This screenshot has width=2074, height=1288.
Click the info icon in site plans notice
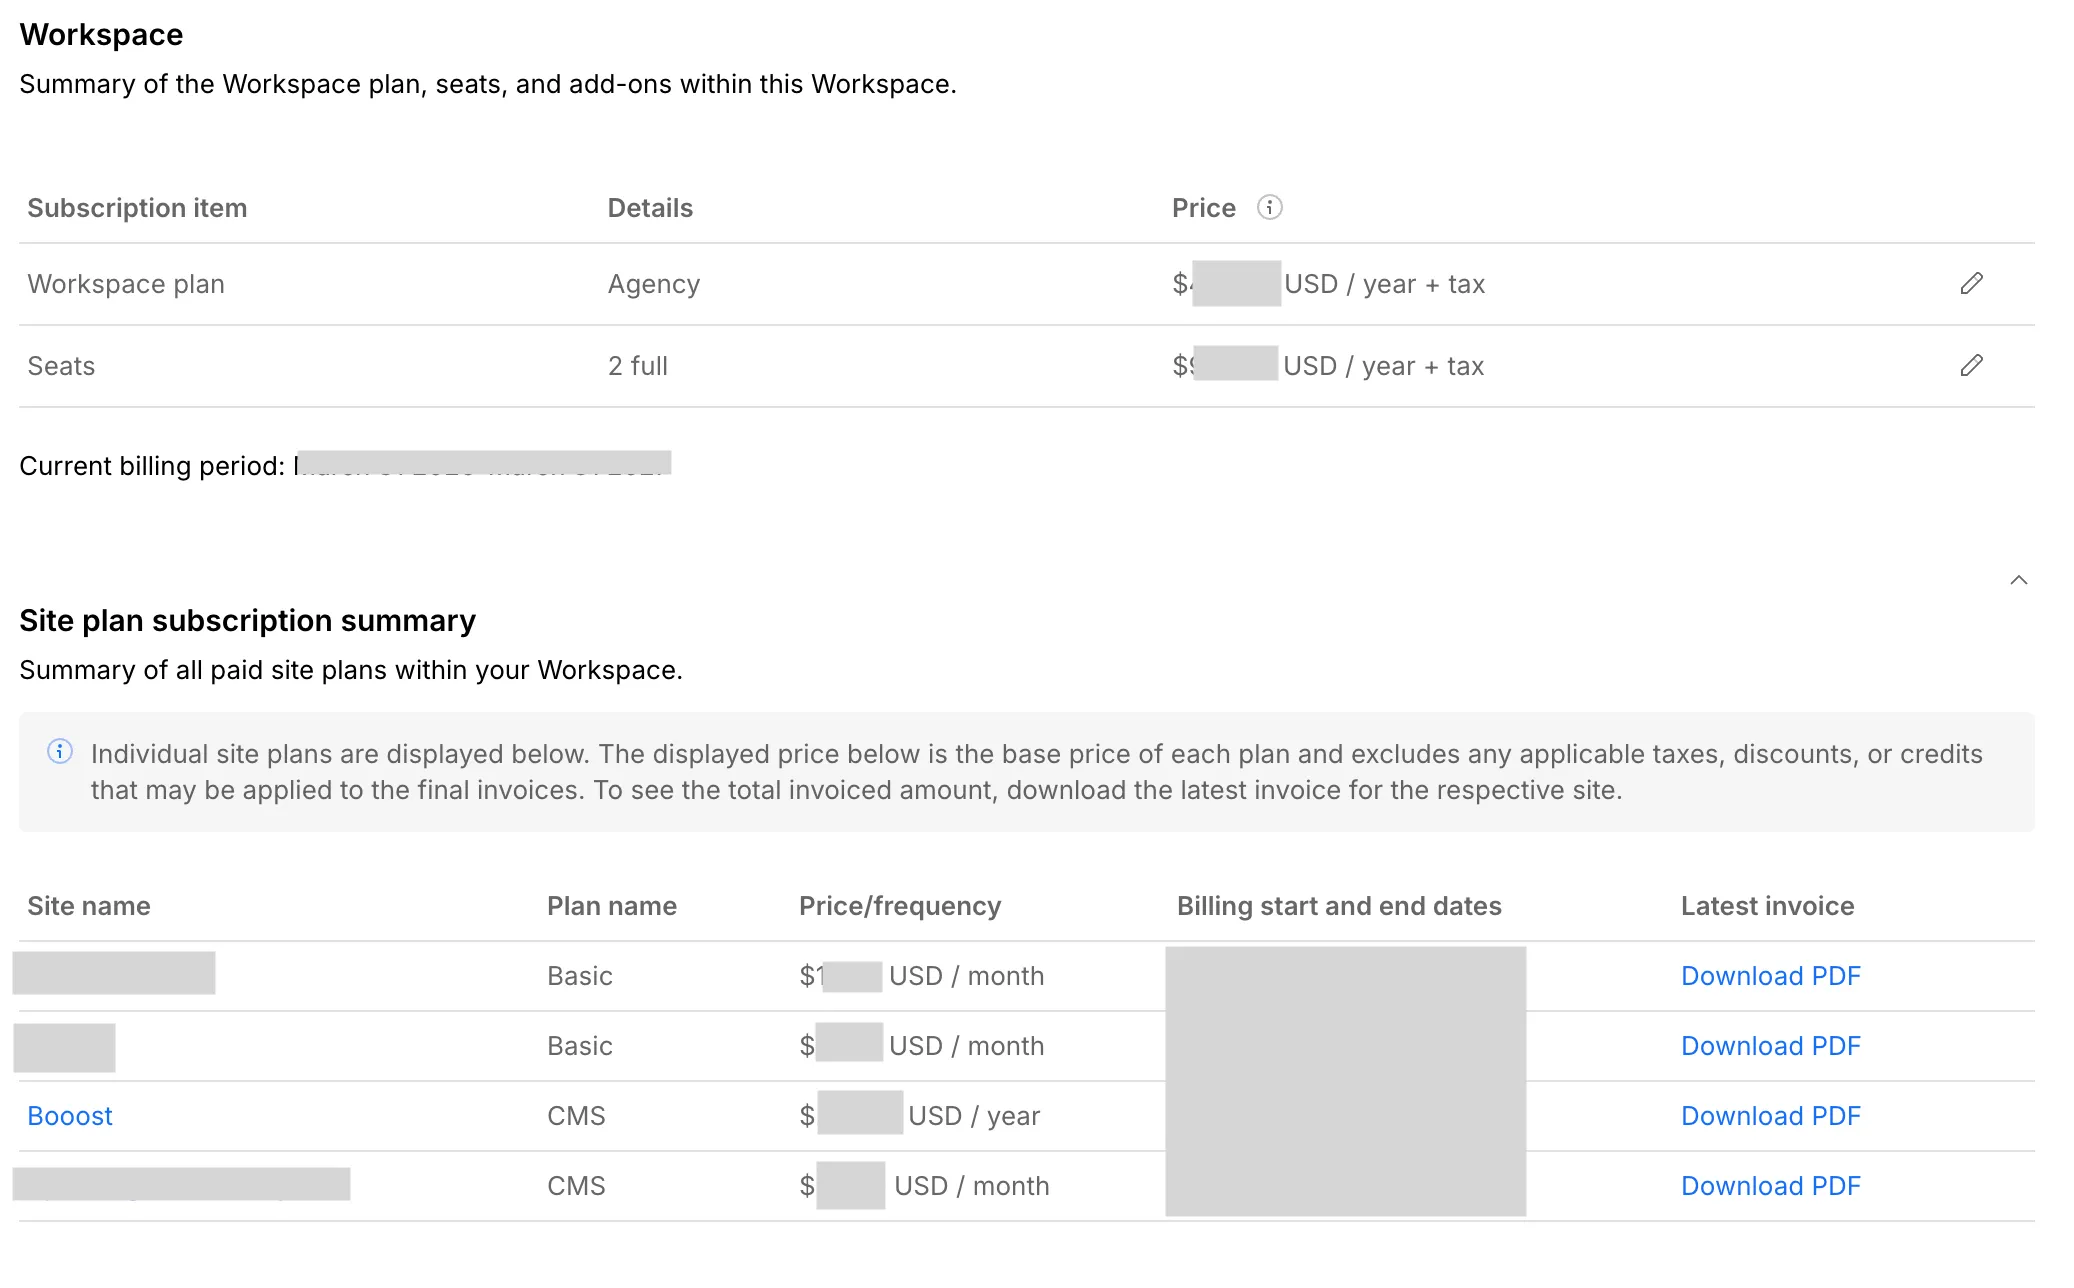pyautogui.click(x=60, y=752)
